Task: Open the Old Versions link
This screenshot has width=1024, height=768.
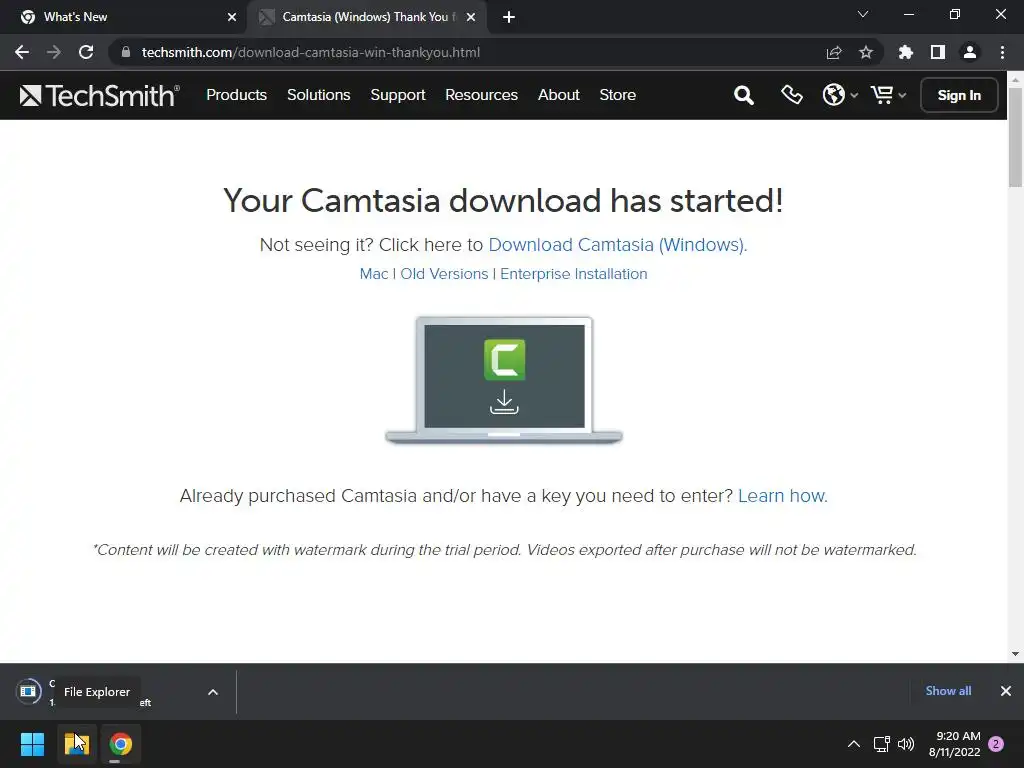Action: pyautogui.click(x=444, y=274)
